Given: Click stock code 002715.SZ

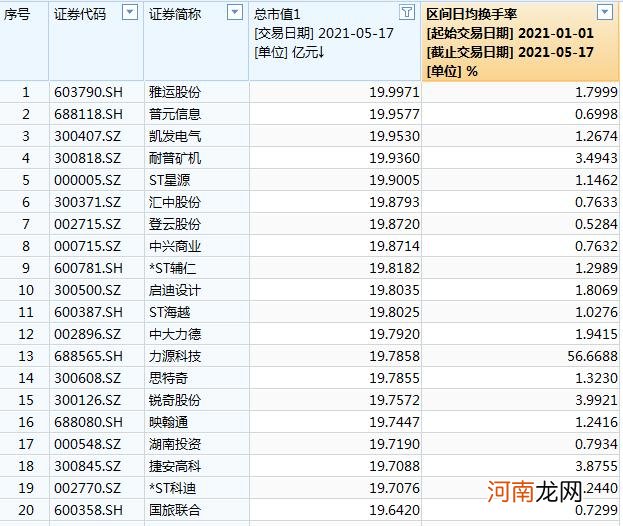Looking at the screenshot, I should point(87,224).
